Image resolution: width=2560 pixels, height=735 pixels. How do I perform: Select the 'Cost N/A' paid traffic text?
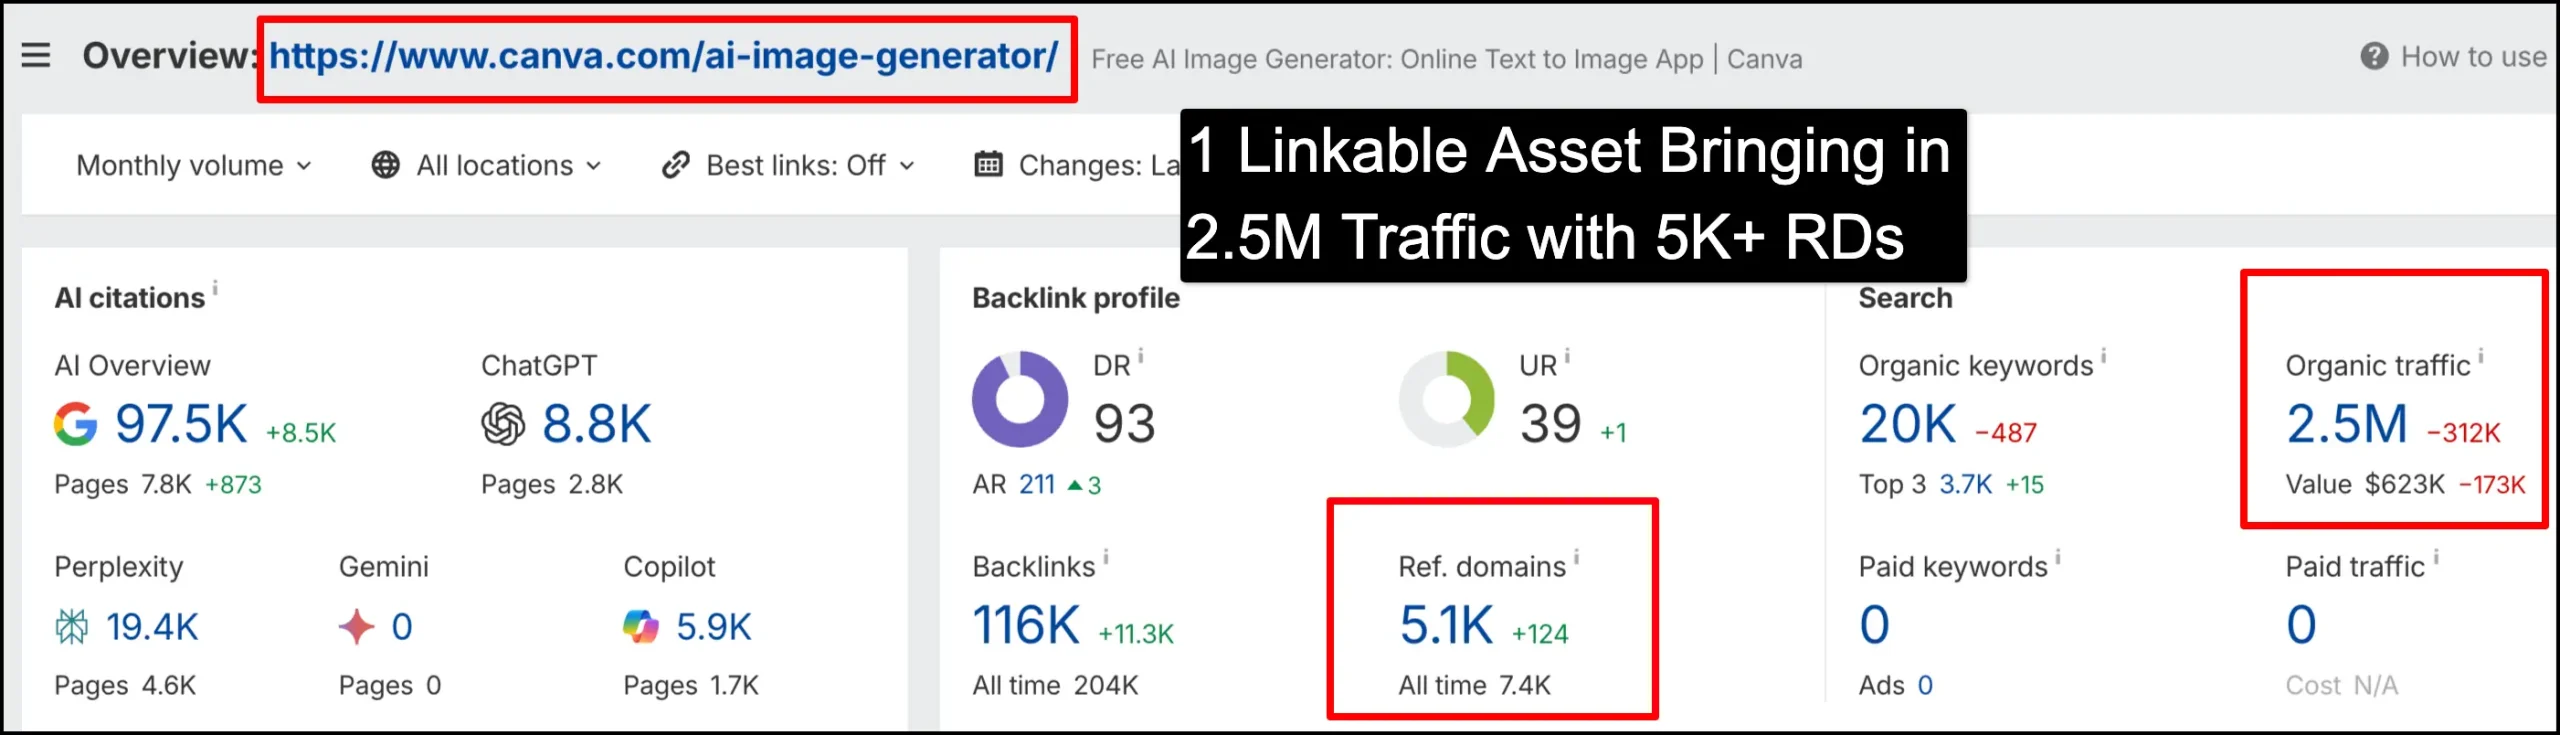2342,686
